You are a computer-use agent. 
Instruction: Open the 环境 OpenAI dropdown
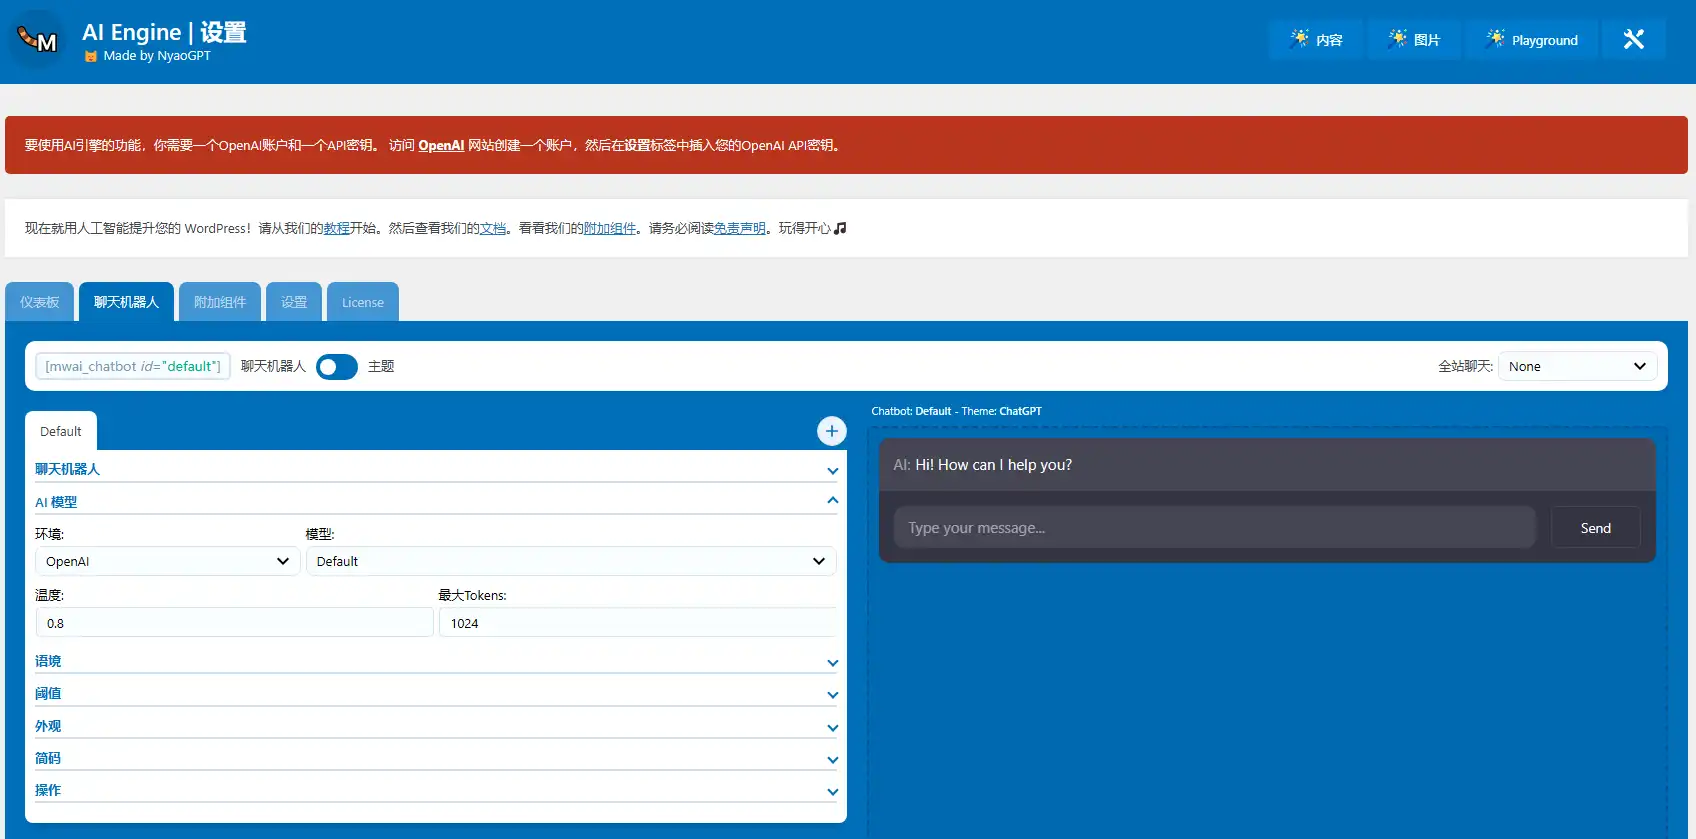tap(168, 561)
